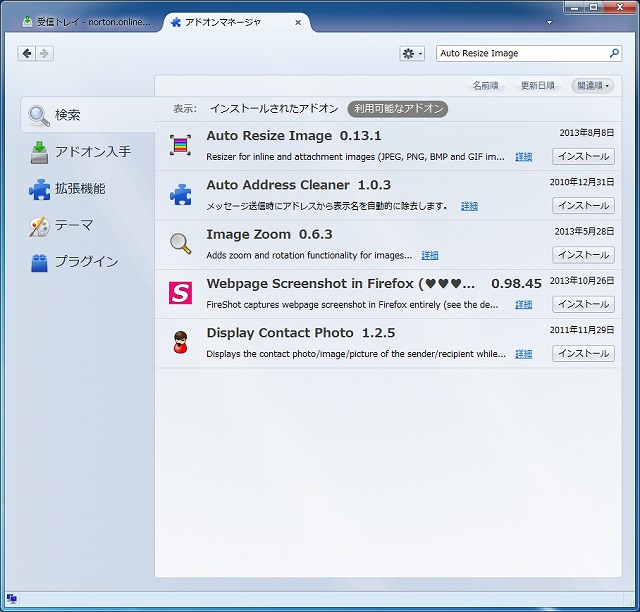Image resolution: width=640 pixels, height=612 pixels.
Task: Open 詳細 link for Auto Resize Image
Action: (523, 157)
